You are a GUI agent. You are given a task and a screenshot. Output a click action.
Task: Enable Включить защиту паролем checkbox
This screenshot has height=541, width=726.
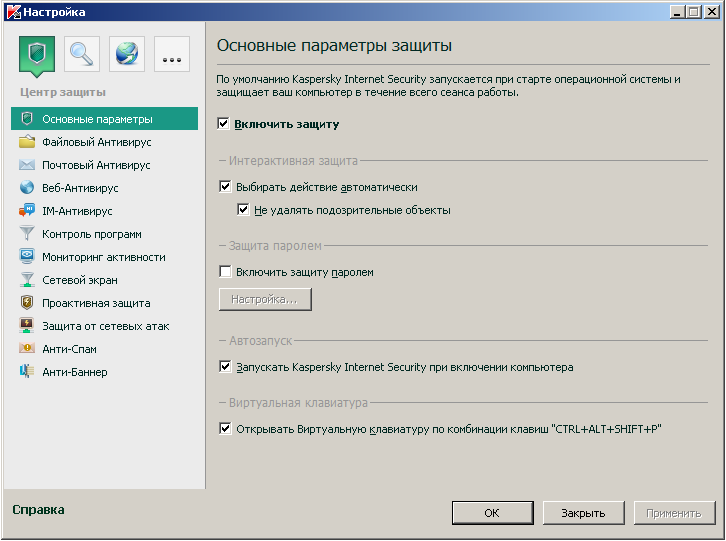click(225, 271)
